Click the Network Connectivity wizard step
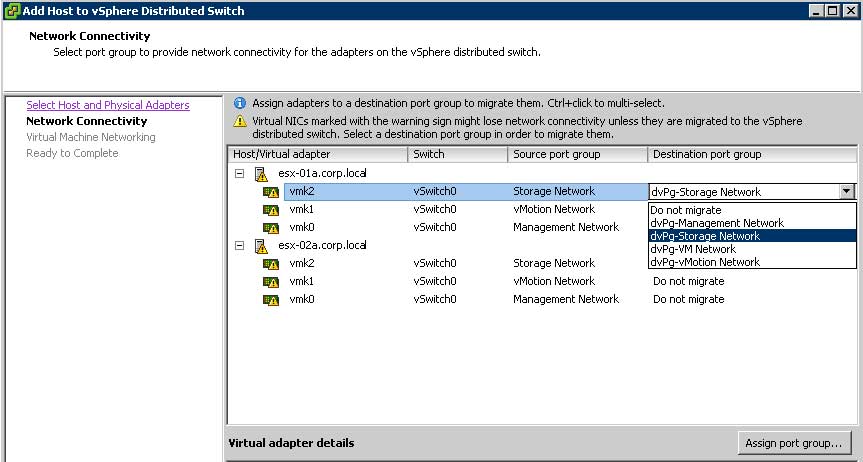This screenshot has height=462, width=863. [x=87, y=121]
